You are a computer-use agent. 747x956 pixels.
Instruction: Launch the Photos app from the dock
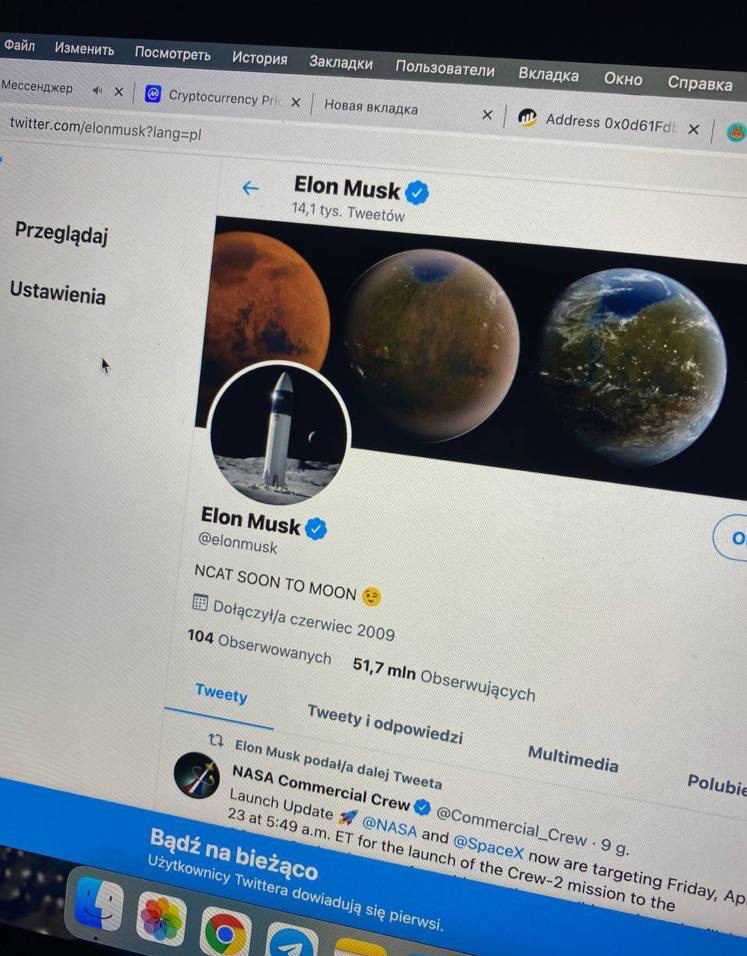point(161,918)
